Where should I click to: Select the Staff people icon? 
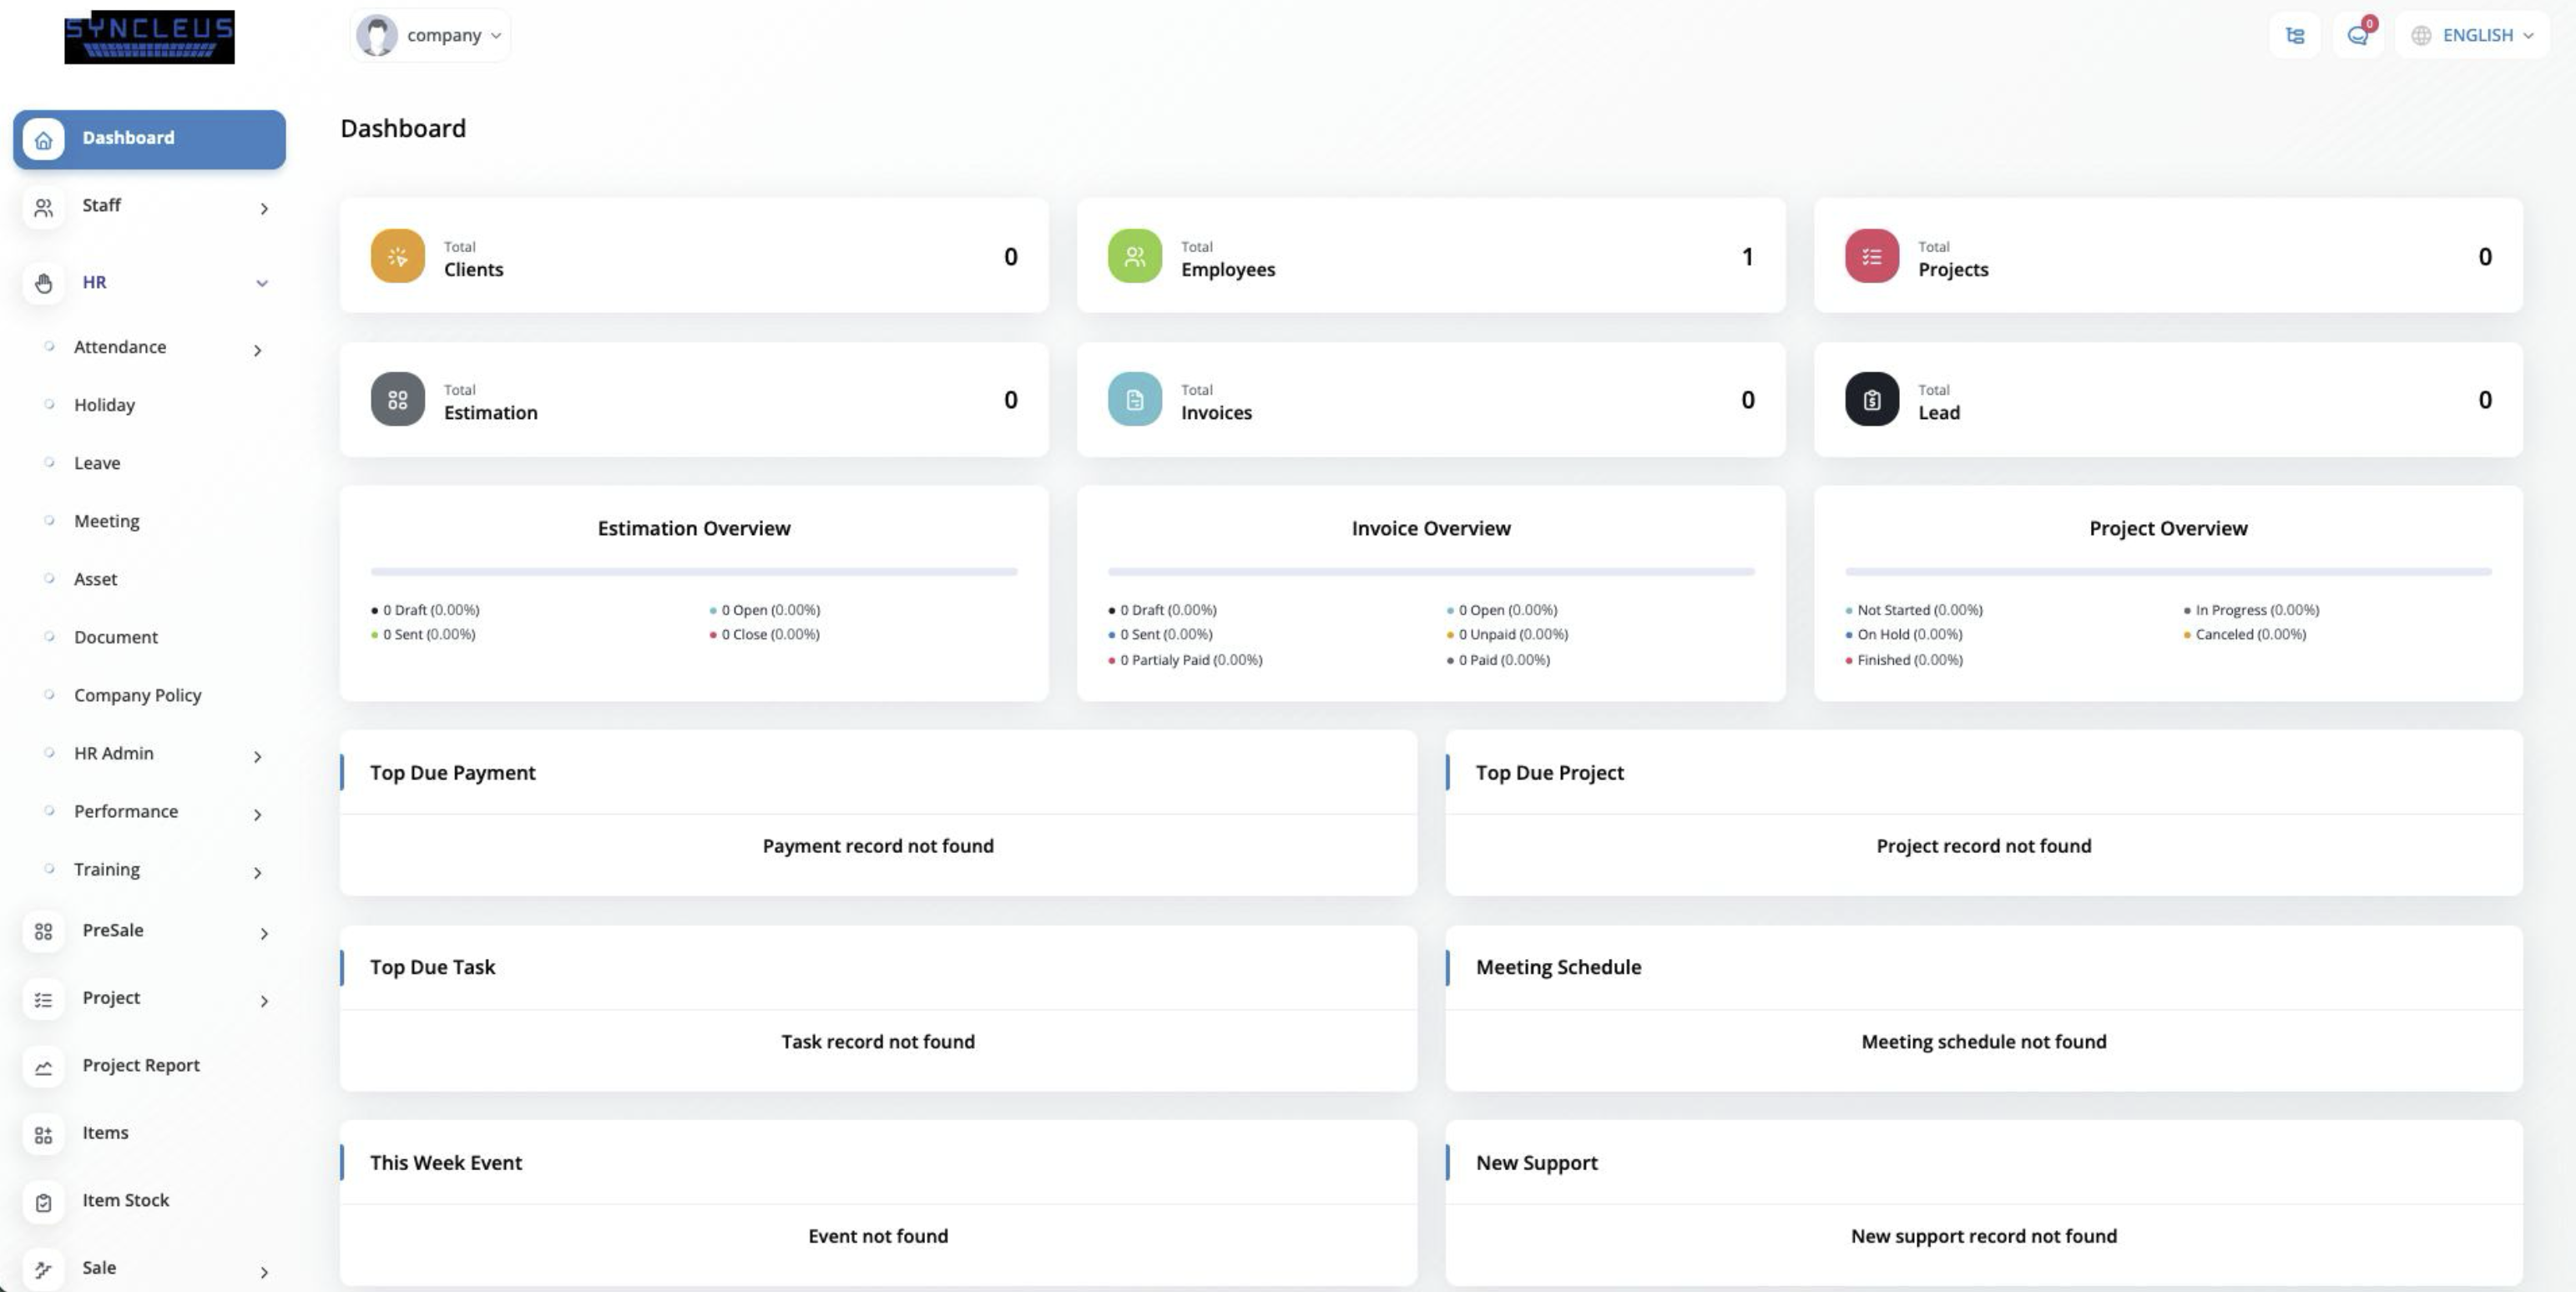click(x=43, y=208)
